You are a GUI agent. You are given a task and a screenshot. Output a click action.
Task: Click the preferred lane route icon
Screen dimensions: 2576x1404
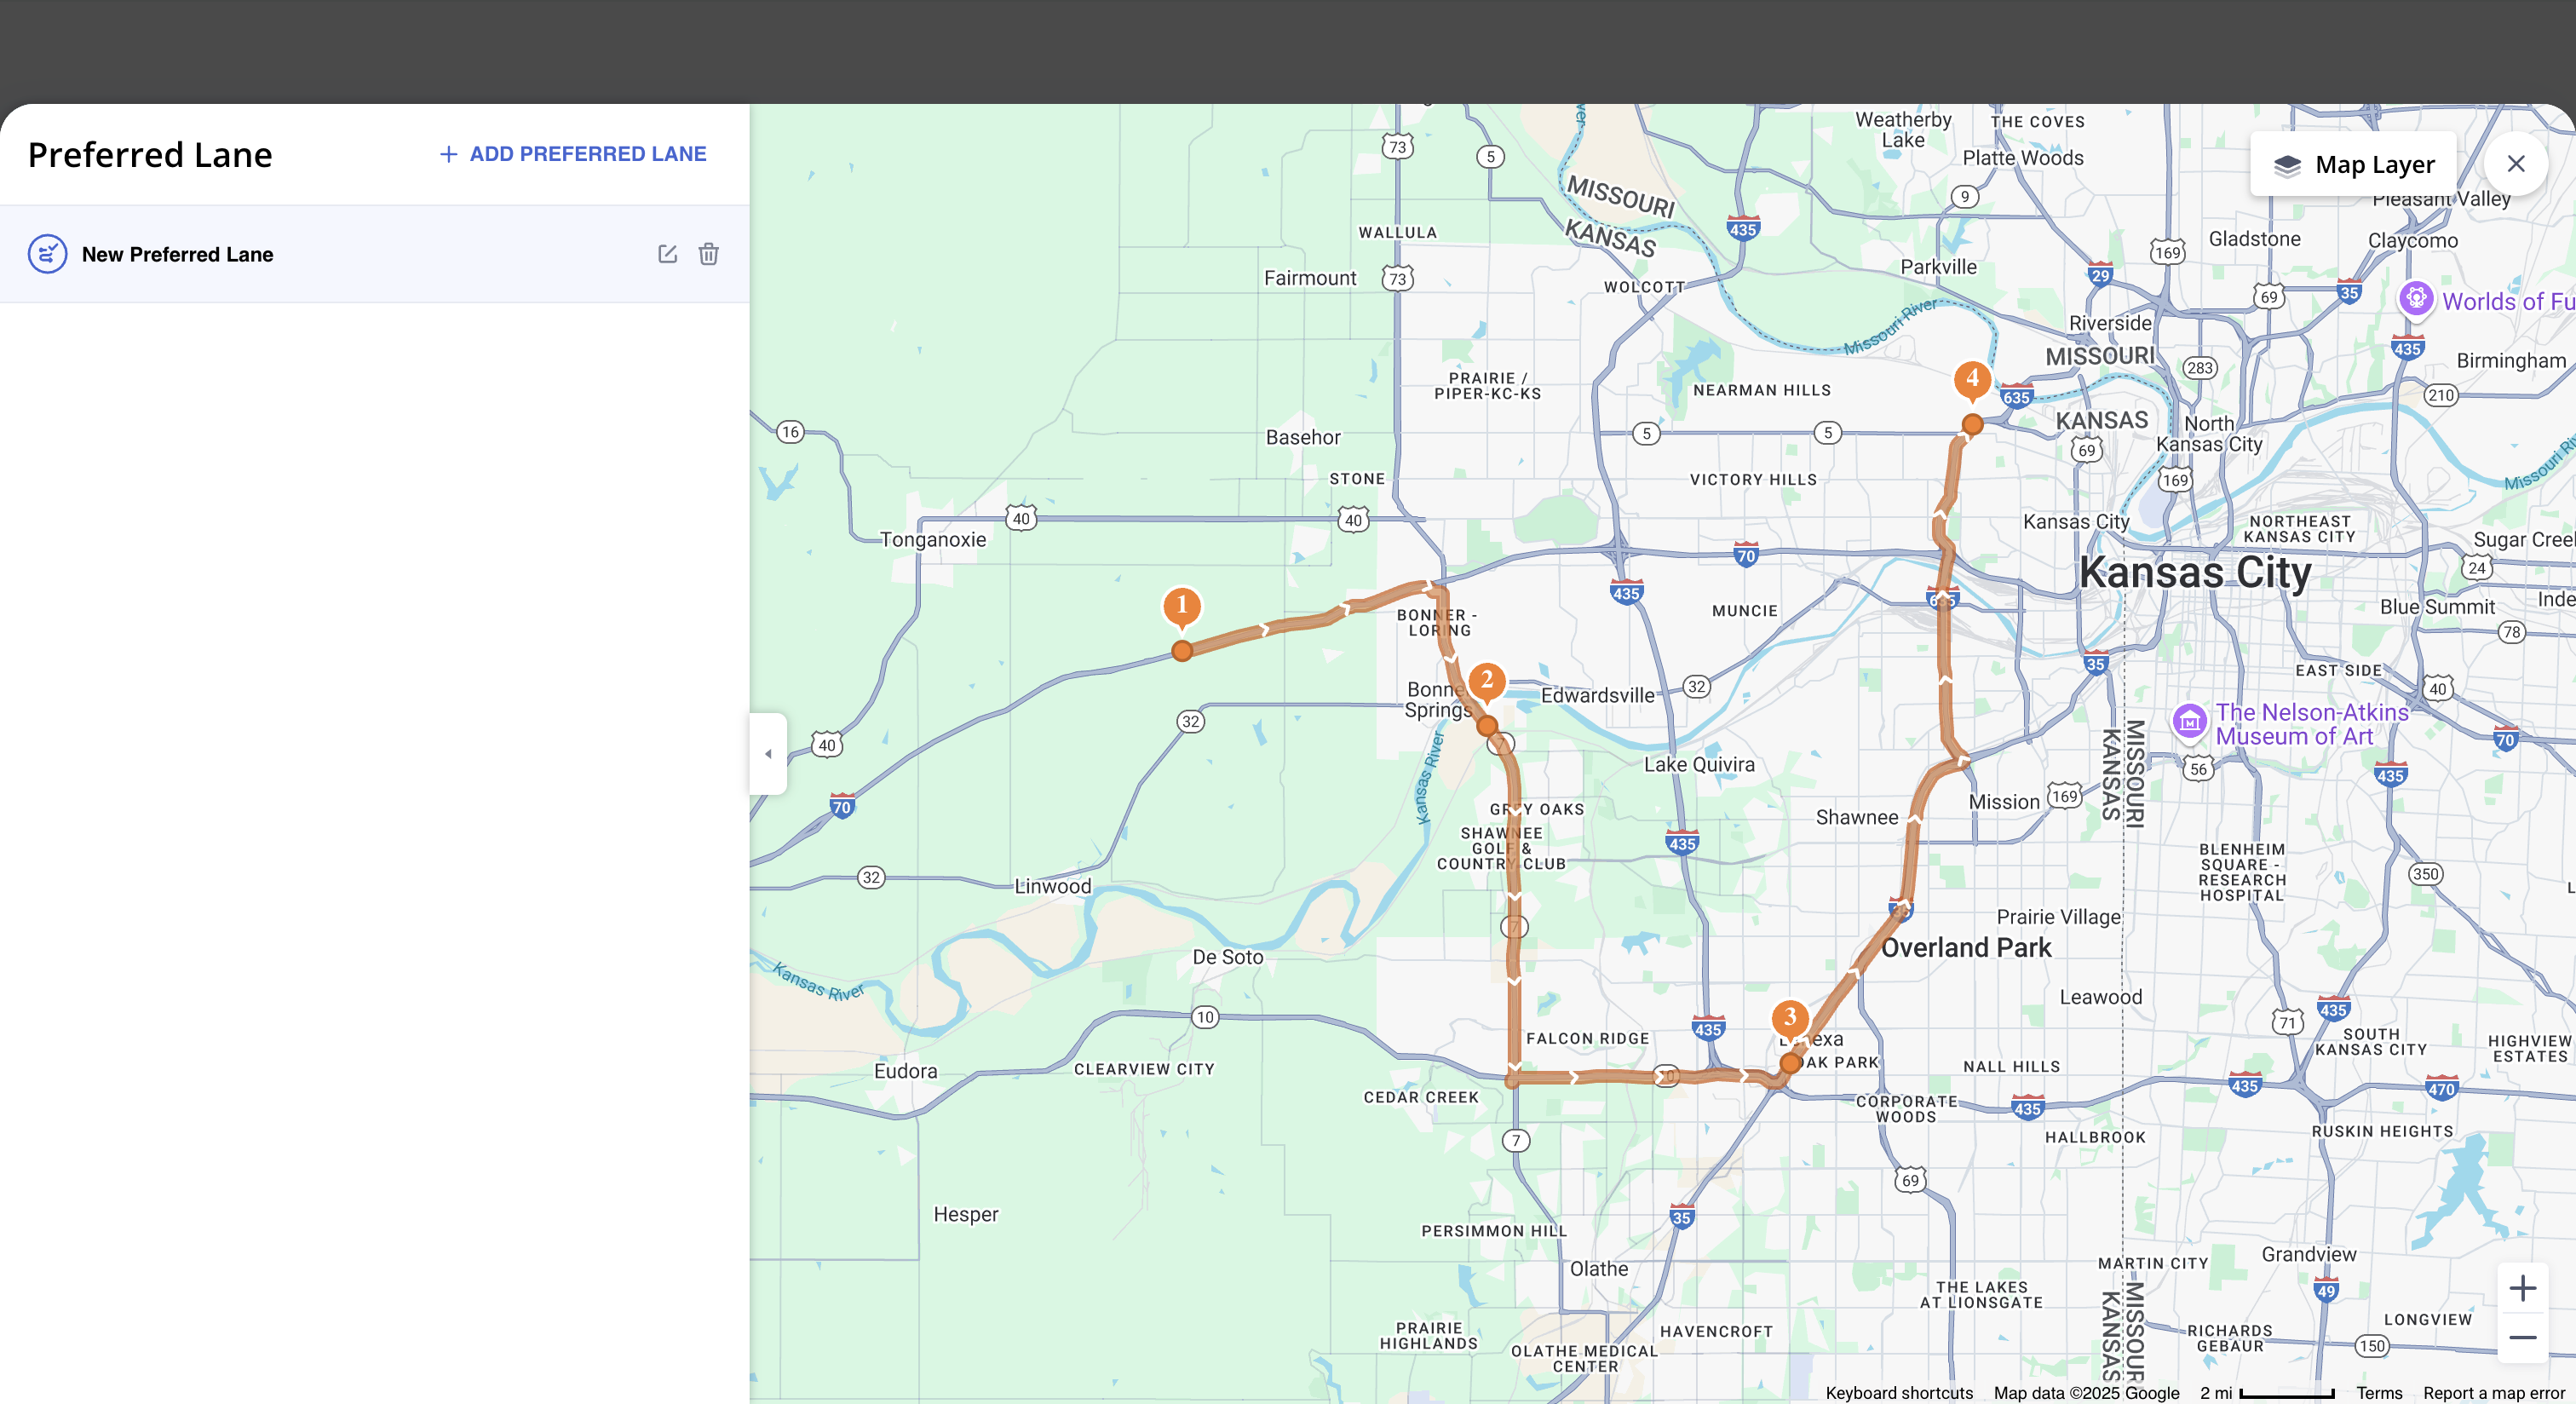click(x=48, y=253)
